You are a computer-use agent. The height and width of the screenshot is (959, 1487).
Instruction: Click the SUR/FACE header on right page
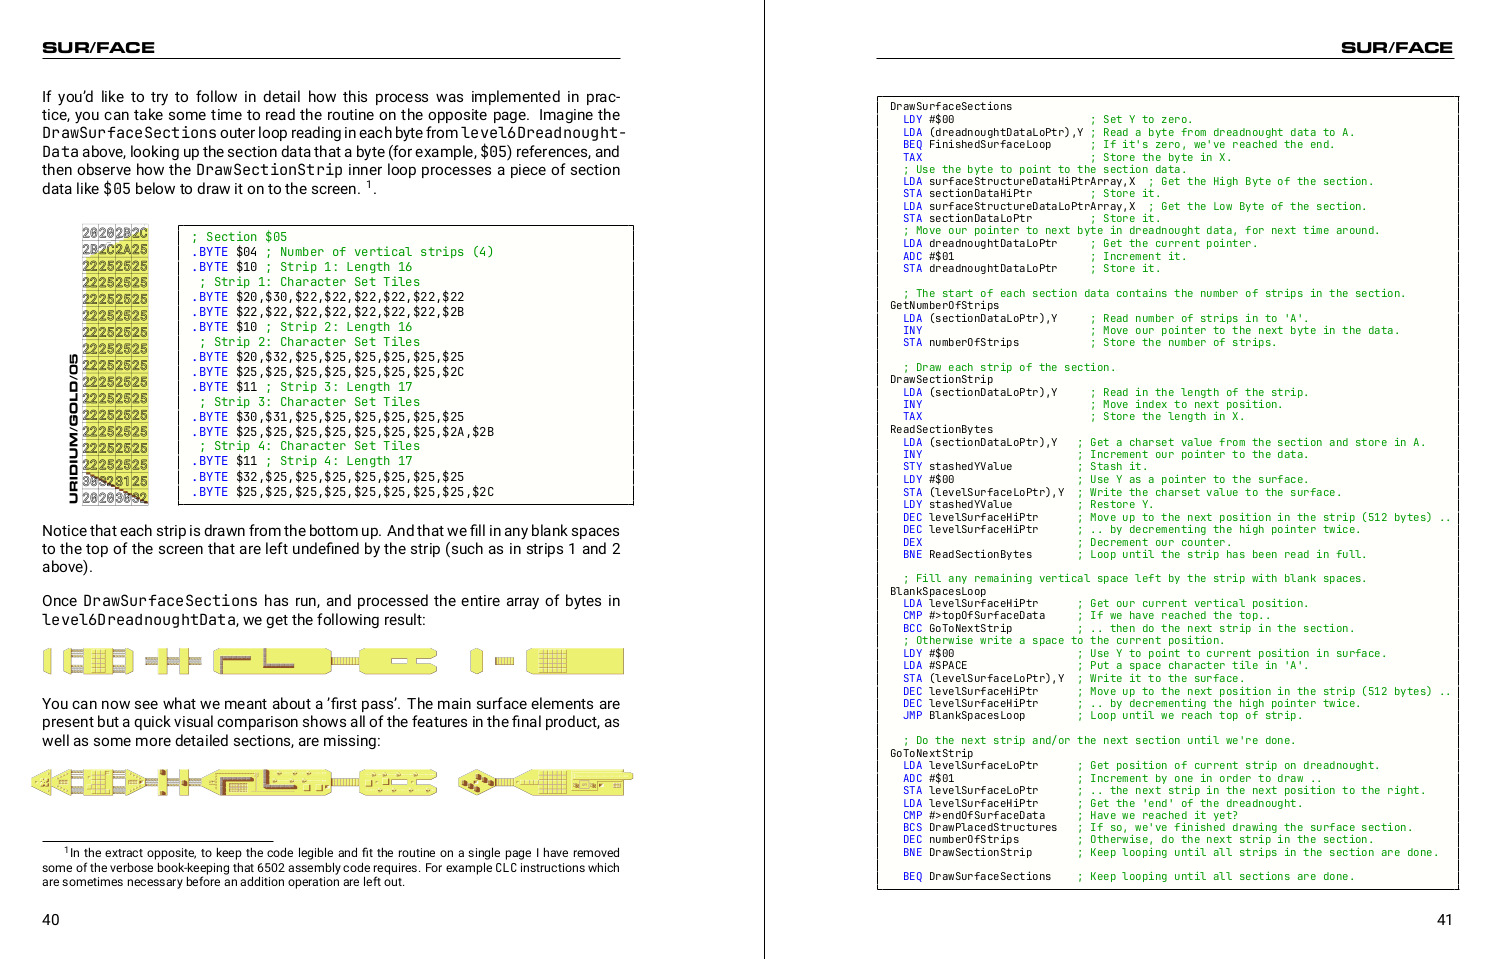pos(1396,47)
